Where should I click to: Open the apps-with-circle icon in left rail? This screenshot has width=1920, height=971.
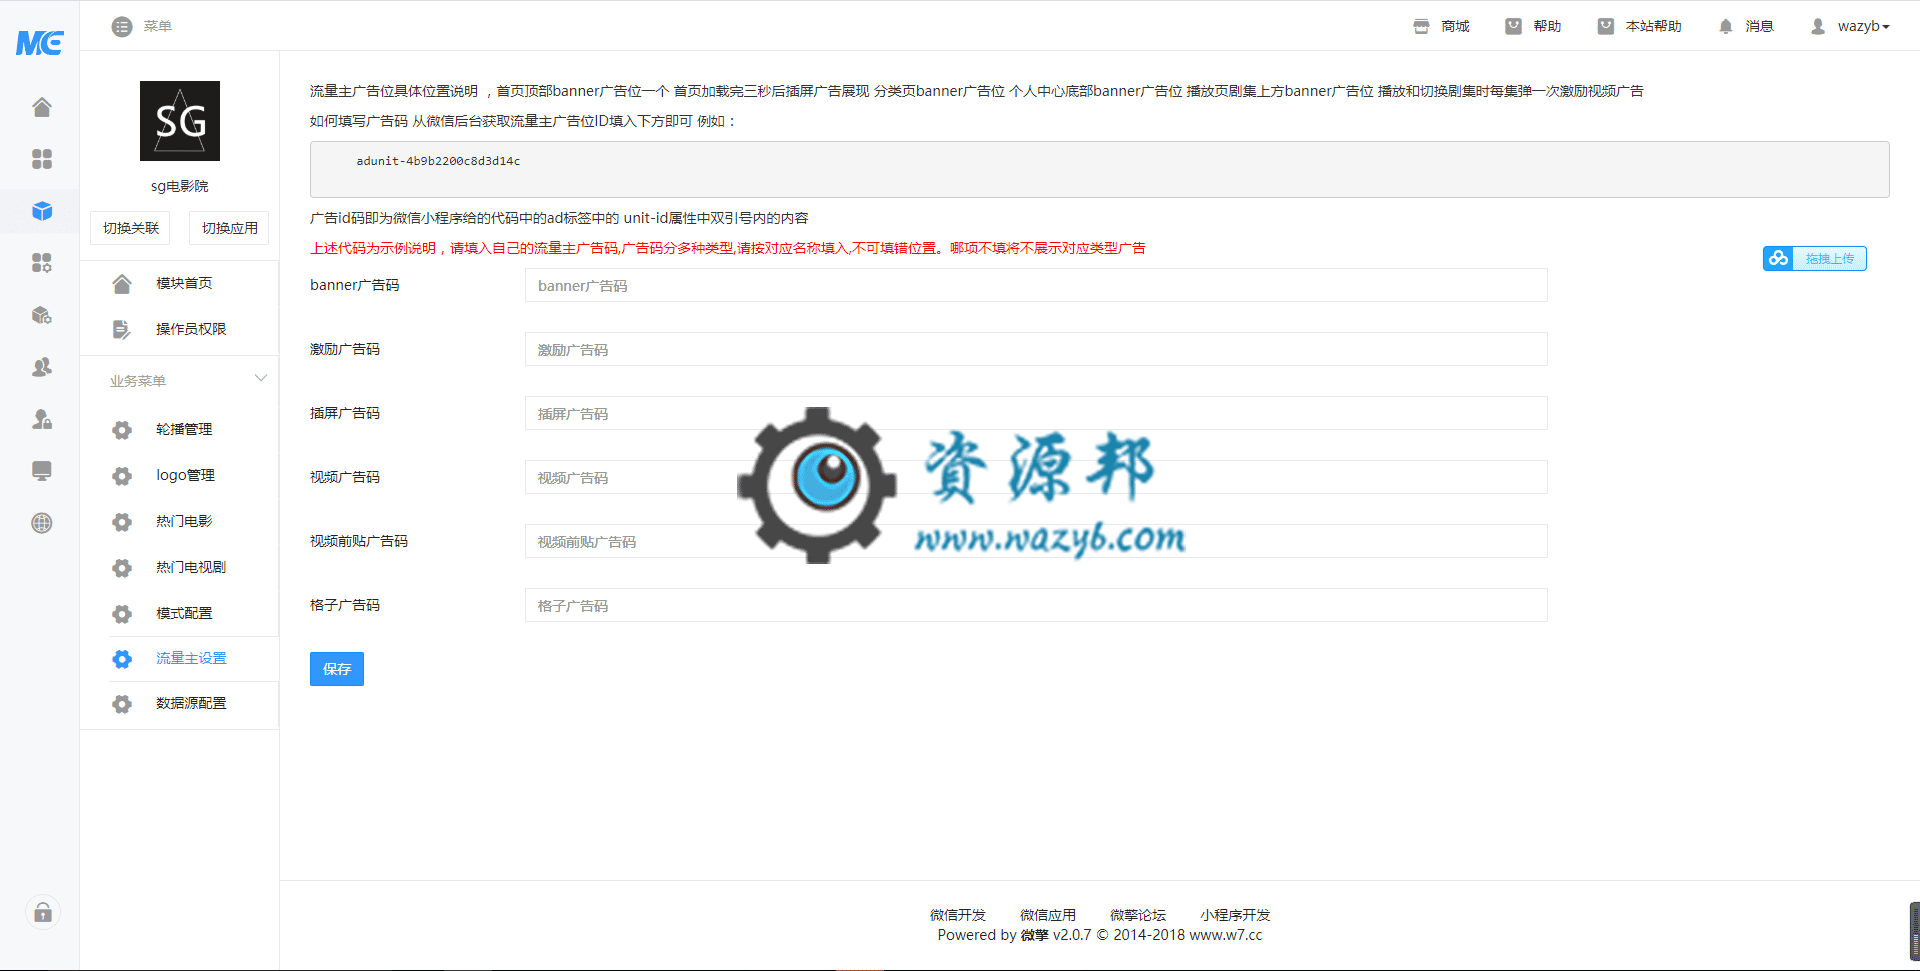coord(42,263)
